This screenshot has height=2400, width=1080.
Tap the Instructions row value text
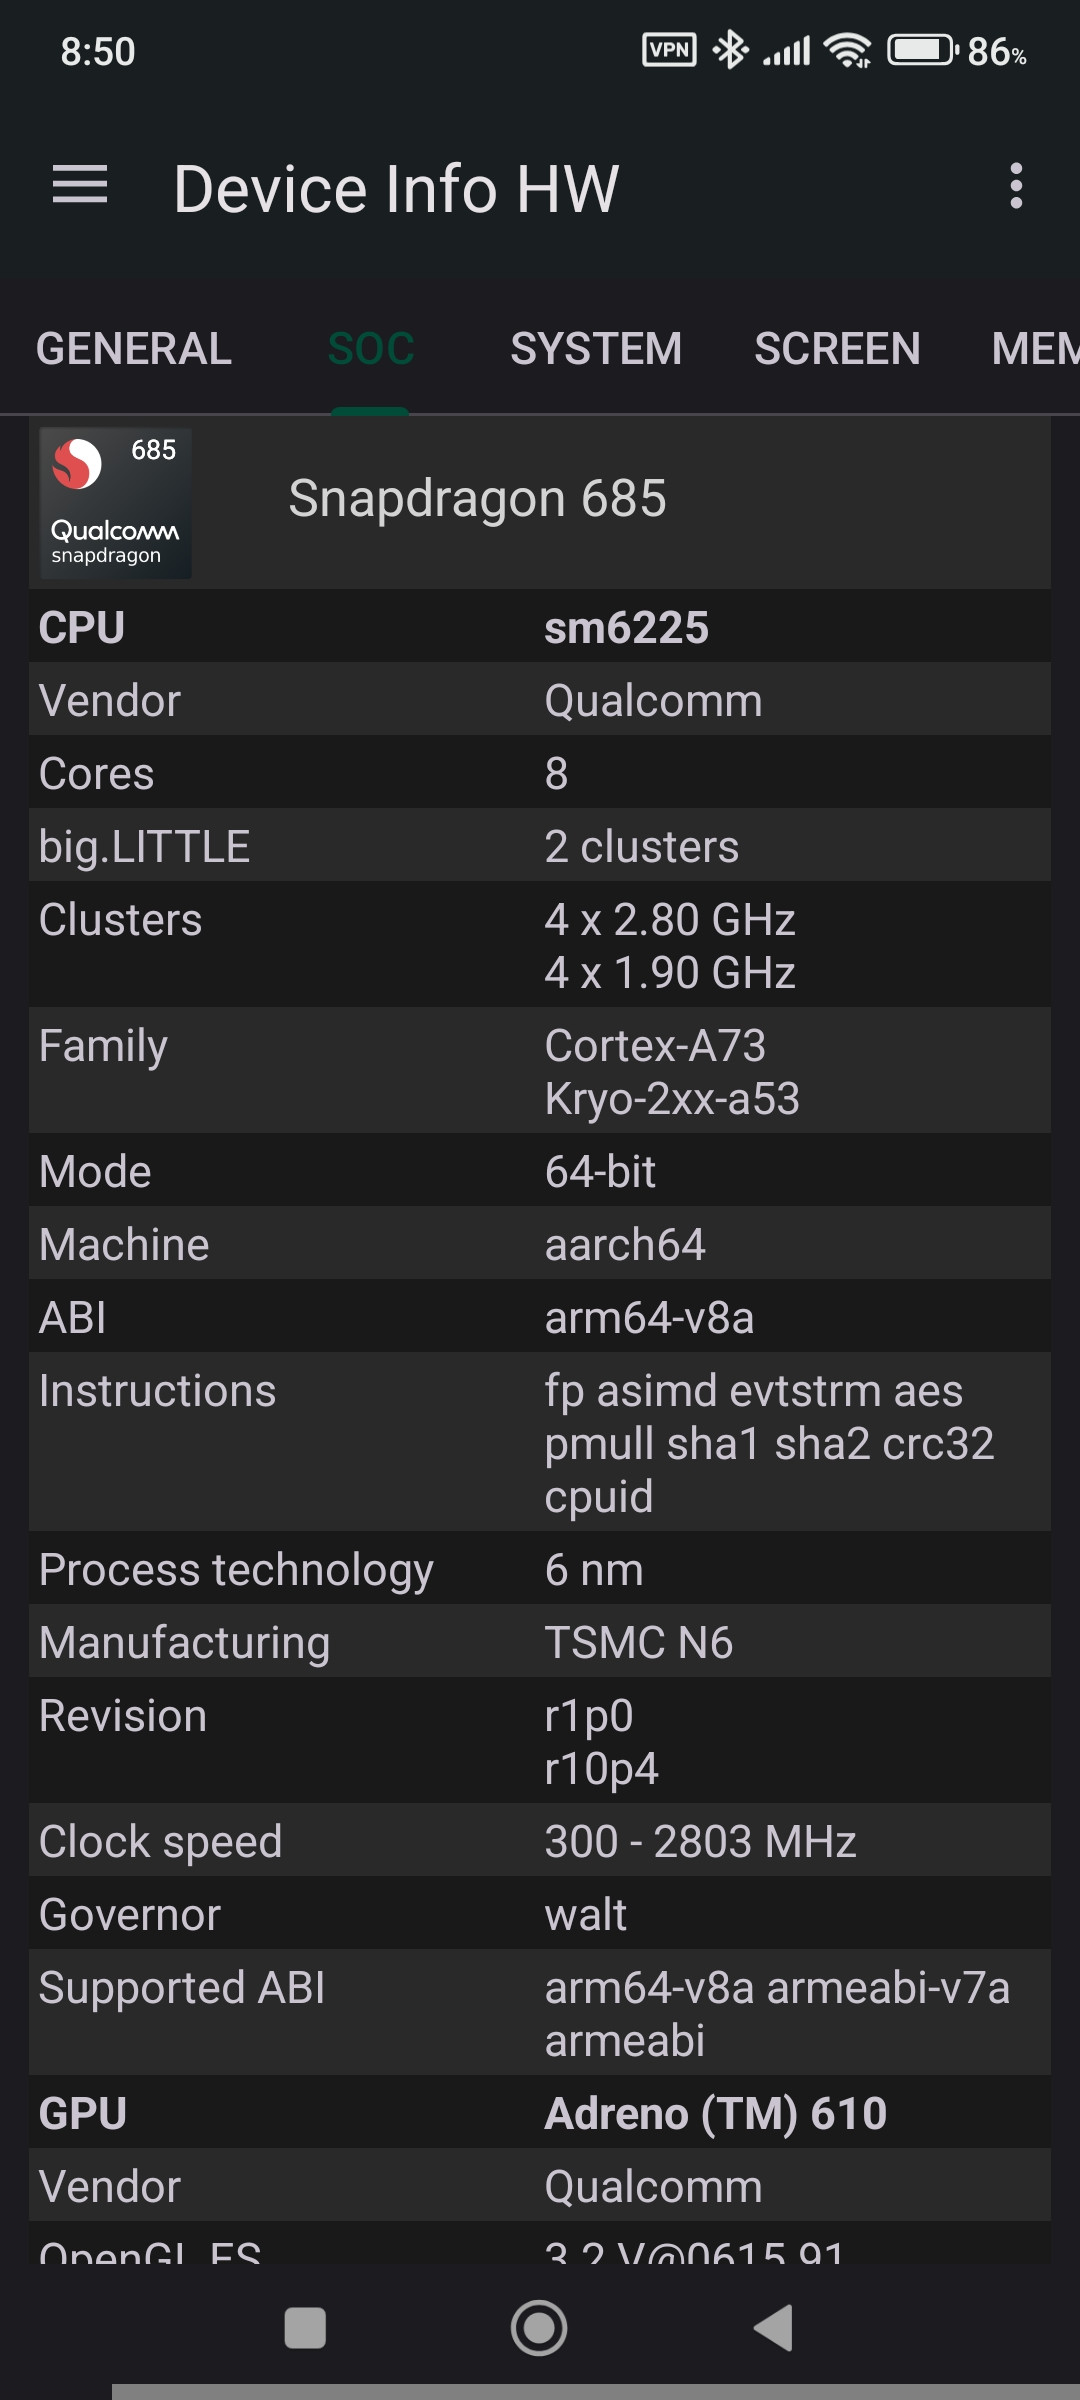tap(769, 1443)
